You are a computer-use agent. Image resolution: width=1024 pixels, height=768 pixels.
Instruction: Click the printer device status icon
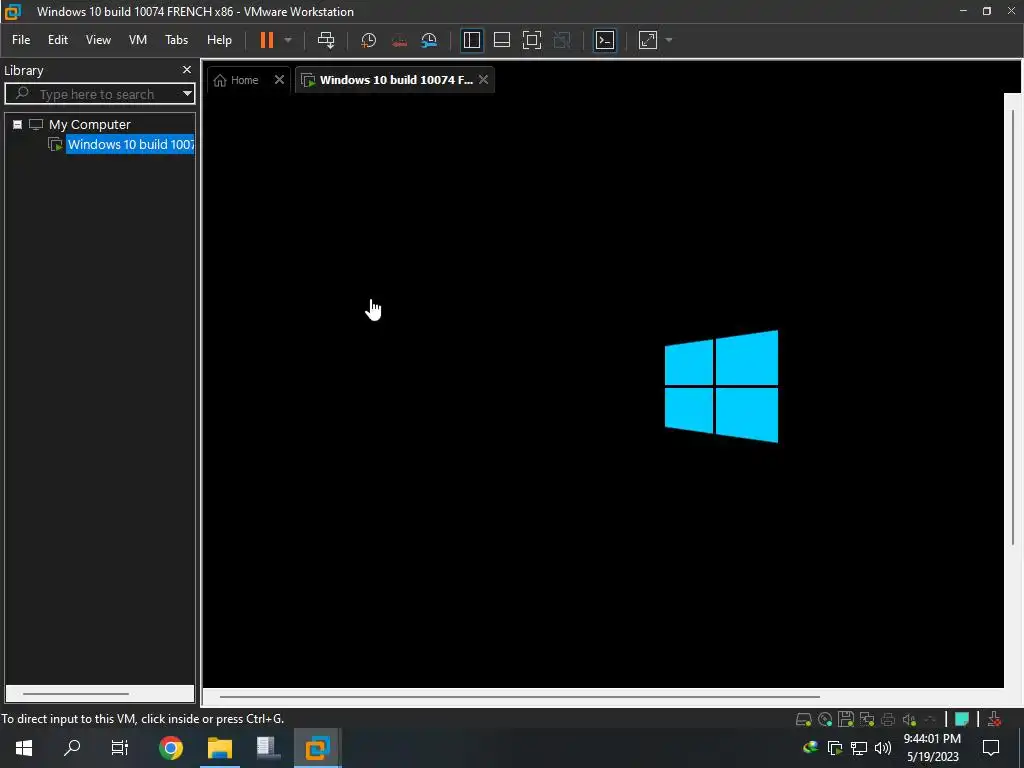click(x=888, y=720)
